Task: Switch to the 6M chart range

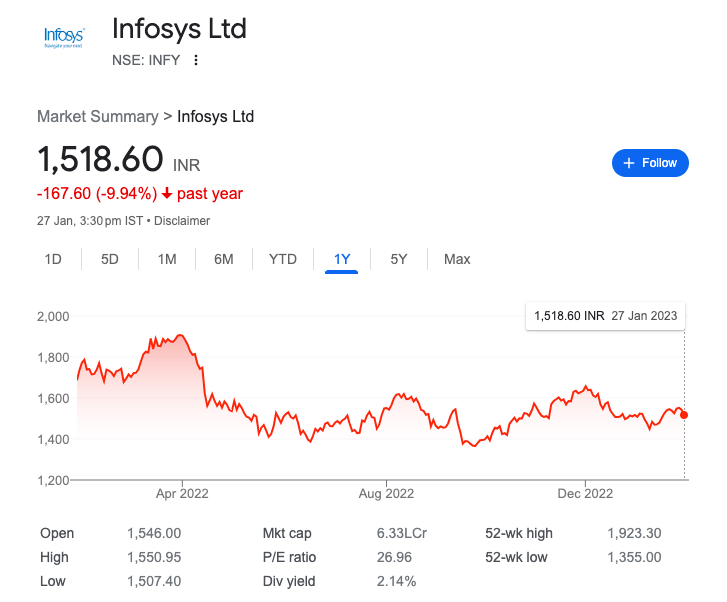Action: pyautogui.click(x=224, y=259)
